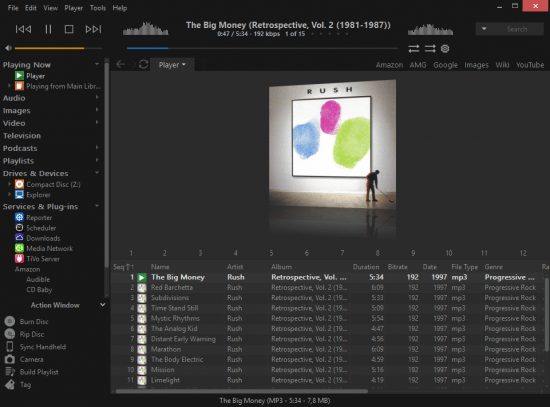Select the track Red Barchetta
The height and width of the screenshot is (407, 550).
pos(172,287)
